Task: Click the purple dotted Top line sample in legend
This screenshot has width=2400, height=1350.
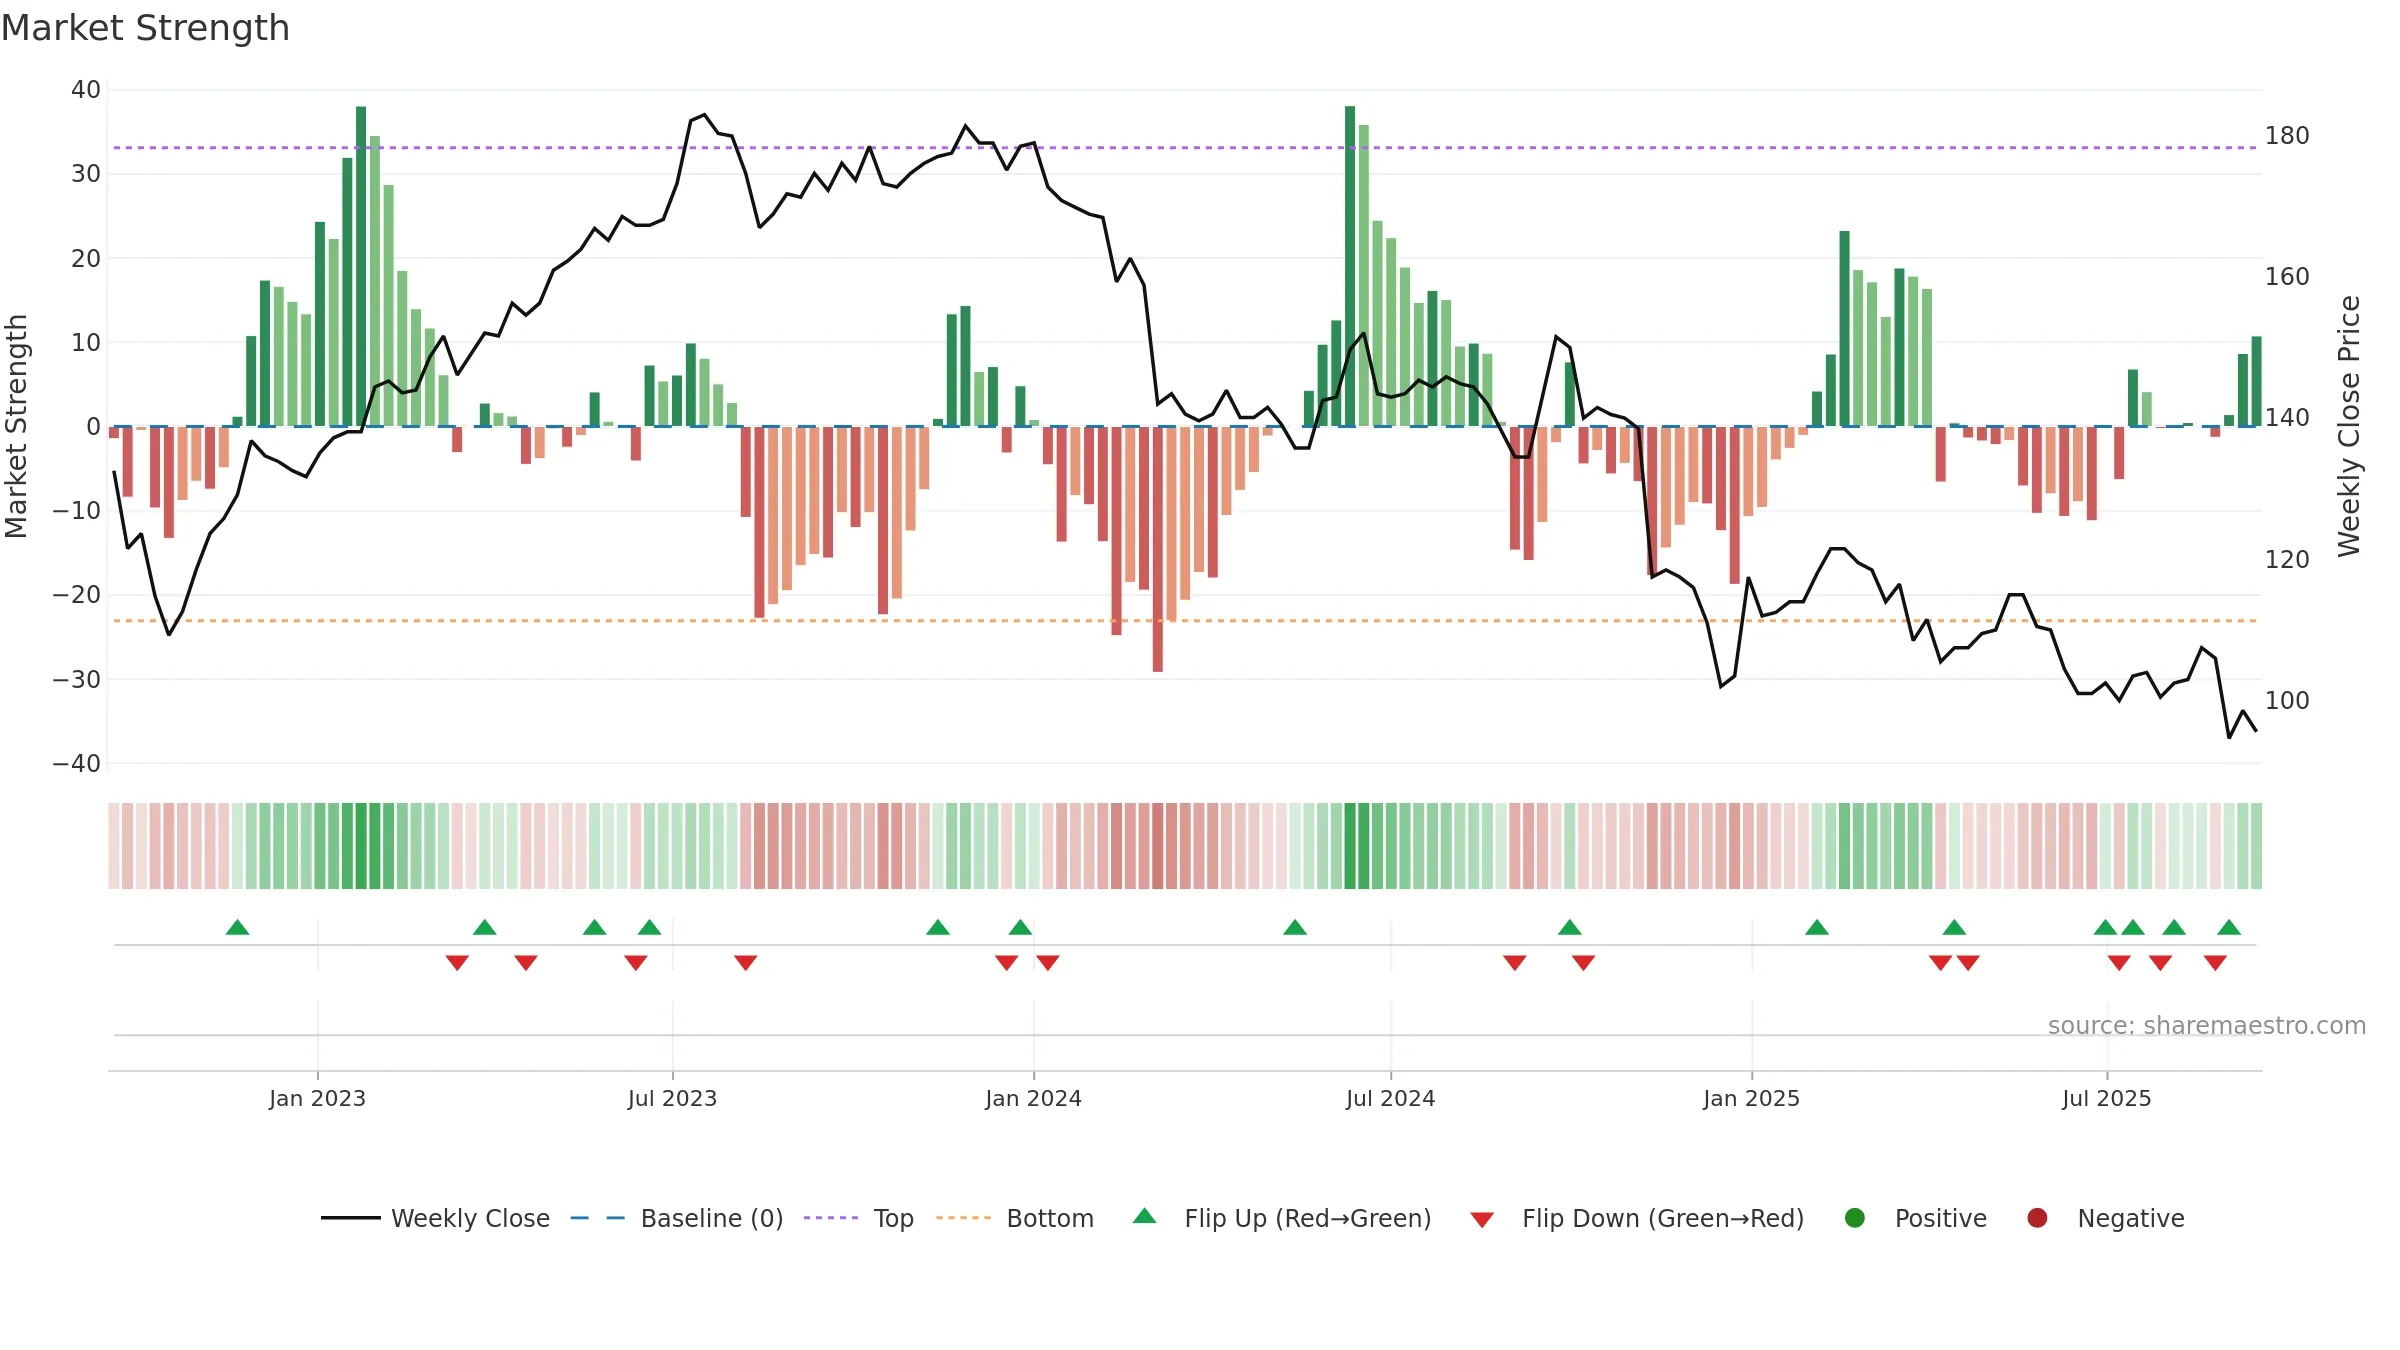Action: [831, 1218]
